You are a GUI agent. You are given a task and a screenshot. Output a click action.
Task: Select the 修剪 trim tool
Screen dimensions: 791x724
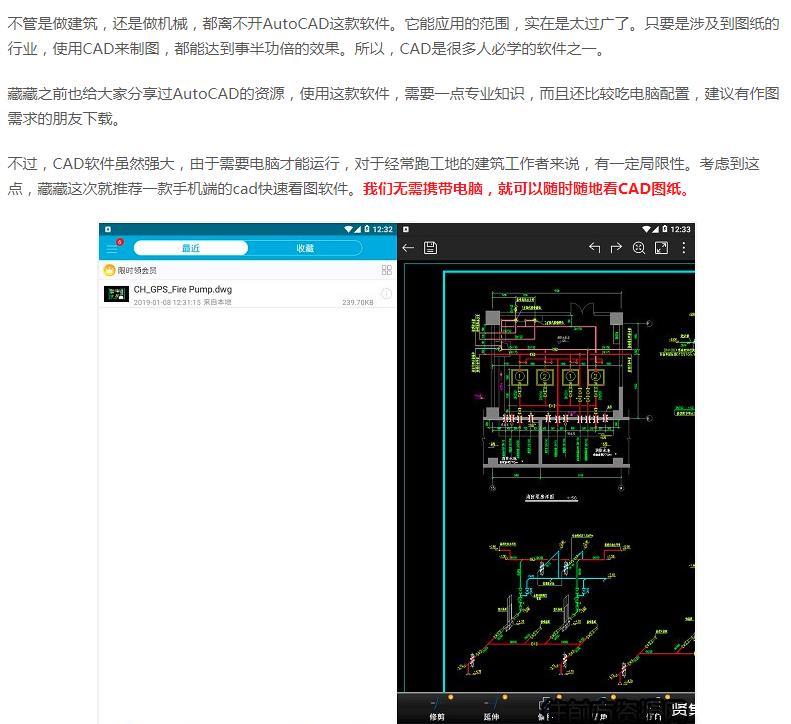pyautogui.click(x=437, y=709)
